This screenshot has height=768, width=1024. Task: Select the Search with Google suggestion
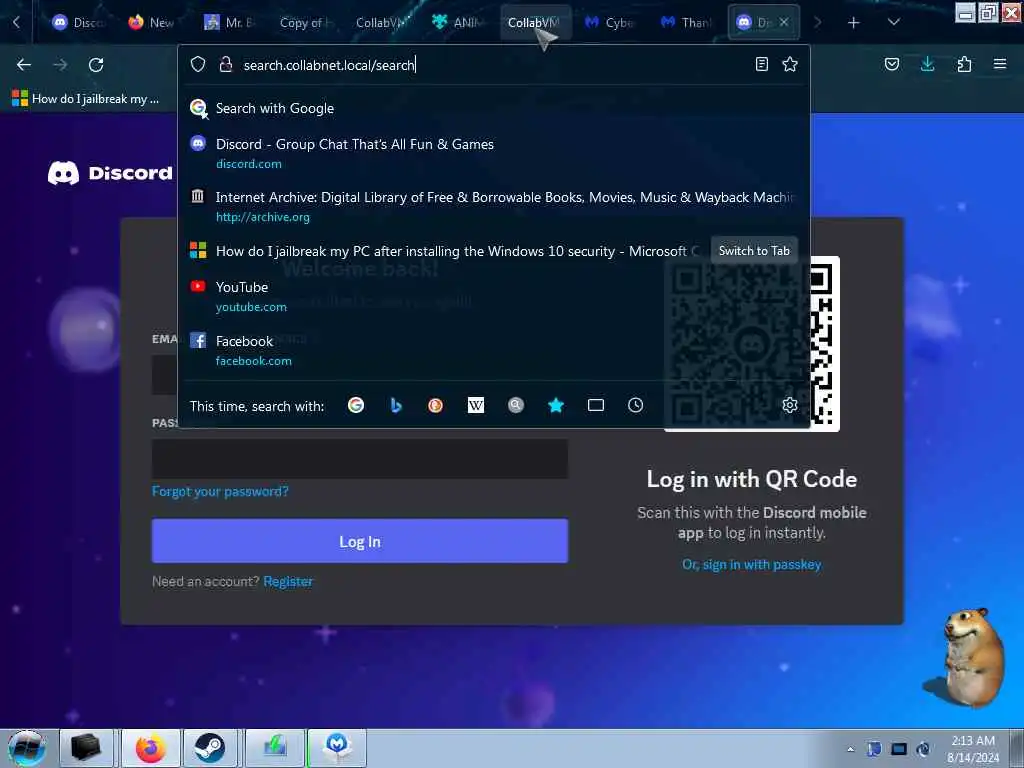[494, 108]
